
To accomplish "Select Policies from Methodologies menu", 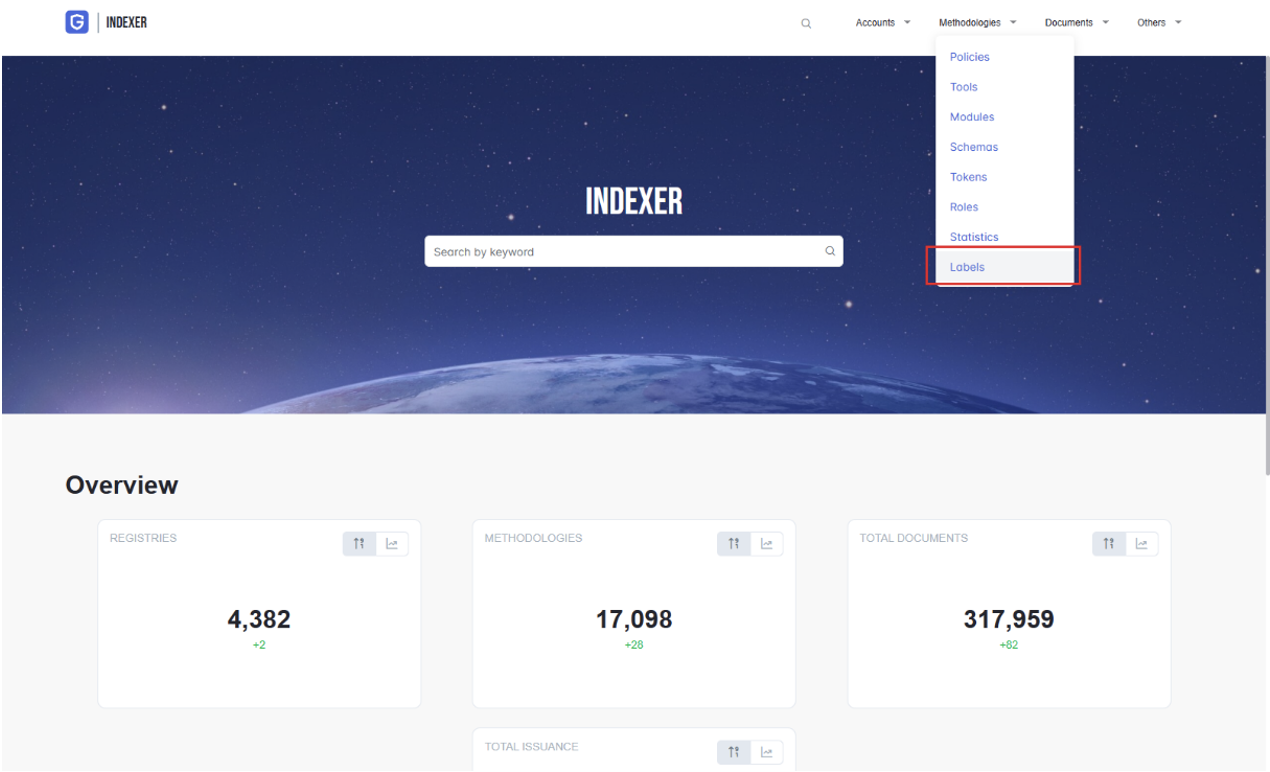I will [x=969, y=57].
